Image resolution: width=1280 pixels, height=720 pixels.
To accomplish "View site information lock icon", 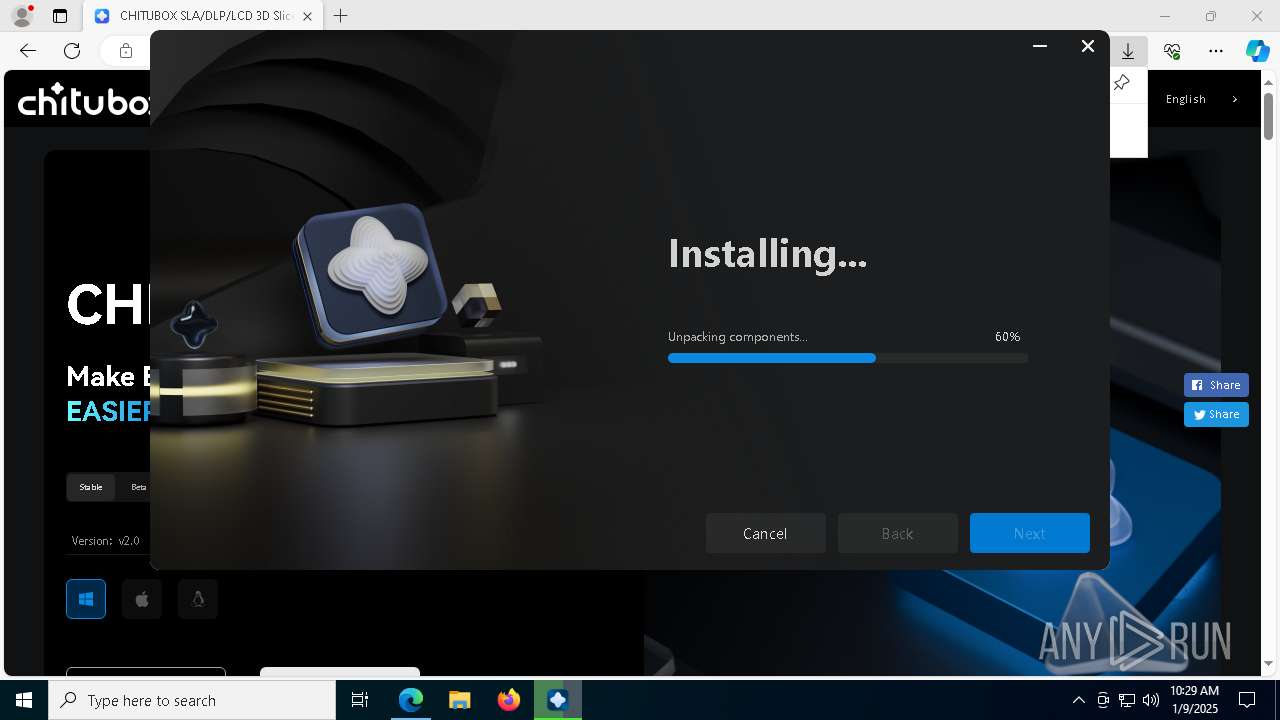I will [126, 51].
